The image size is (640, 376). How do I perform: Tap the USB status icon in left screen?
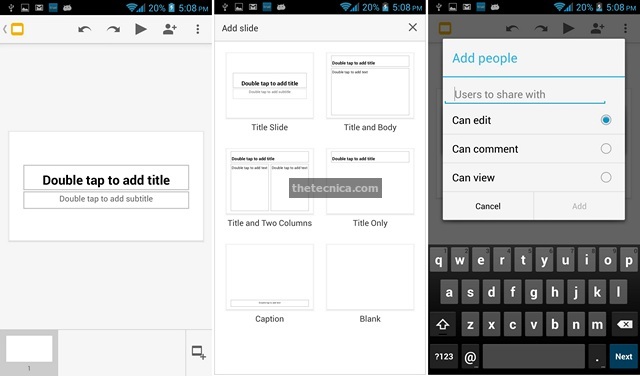point(11,7)
